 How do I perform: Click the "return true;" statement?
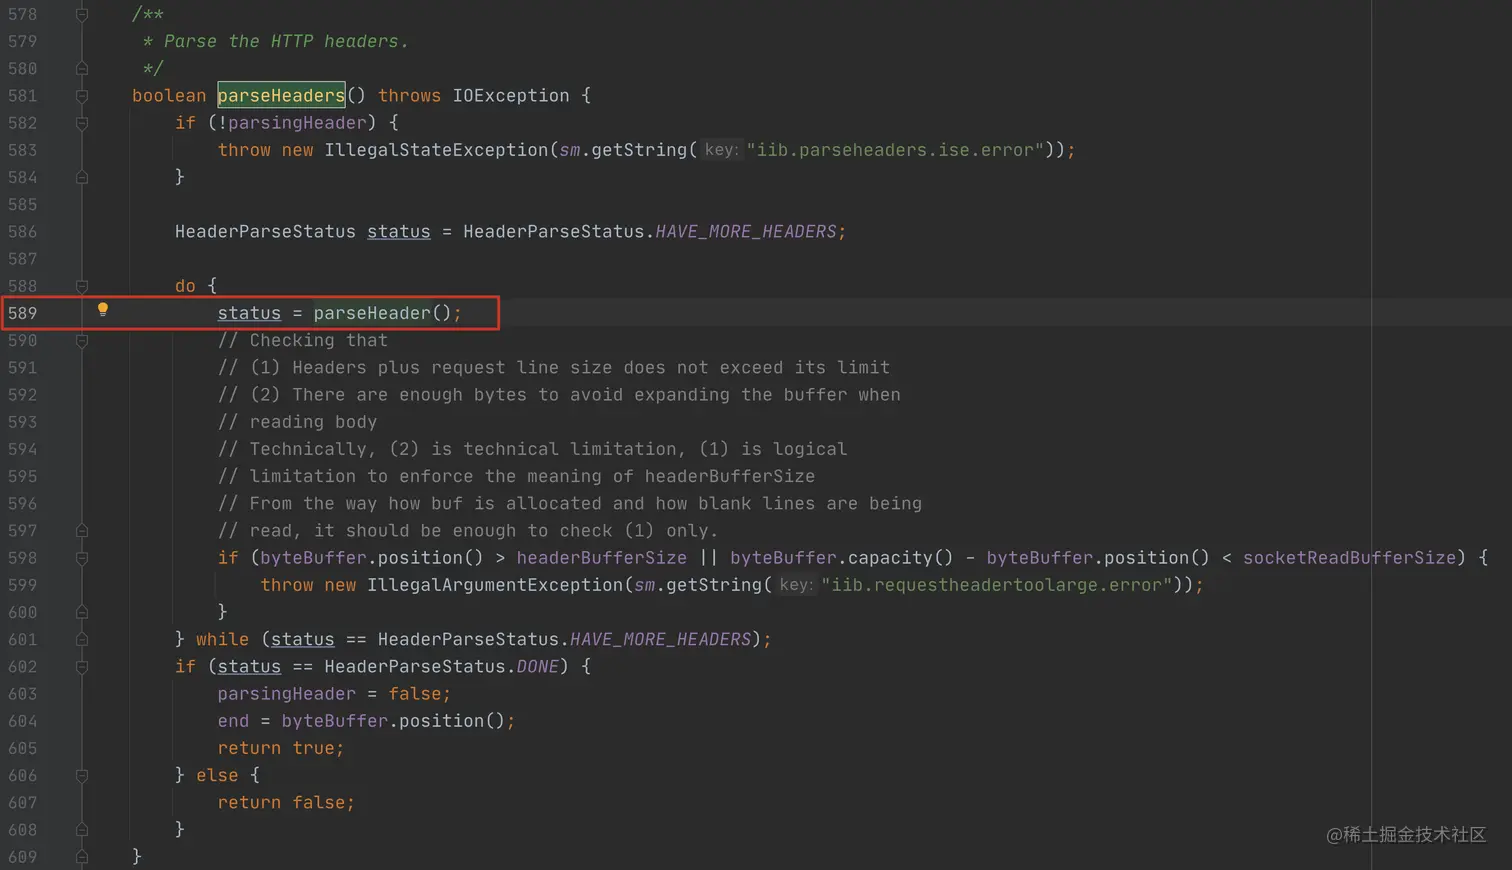pyautogui.click(x=281, y=748)
